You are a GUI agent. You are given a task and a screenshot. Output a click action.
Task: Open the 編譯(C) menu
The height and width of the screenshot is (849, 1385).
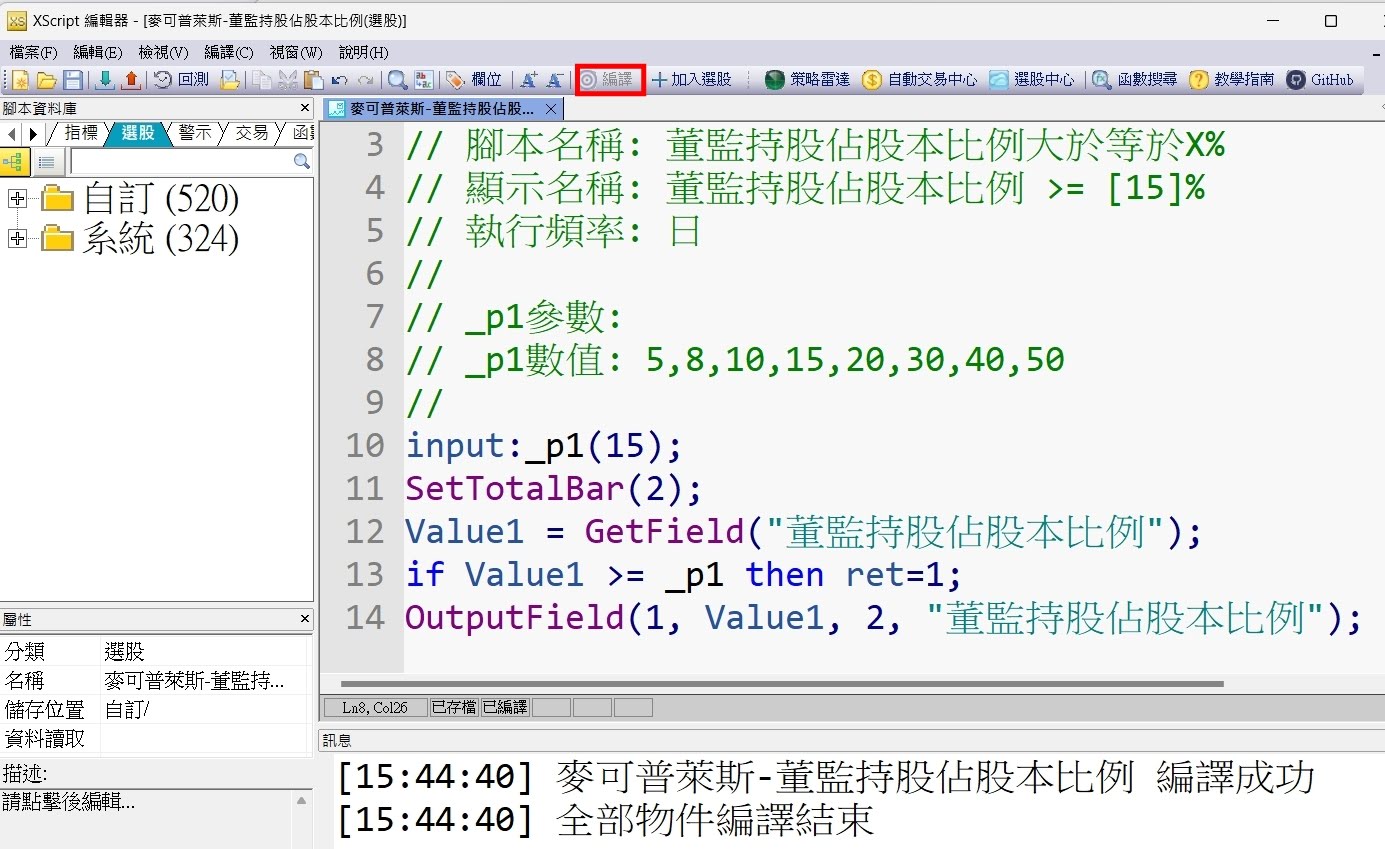[x=229, y=52]
